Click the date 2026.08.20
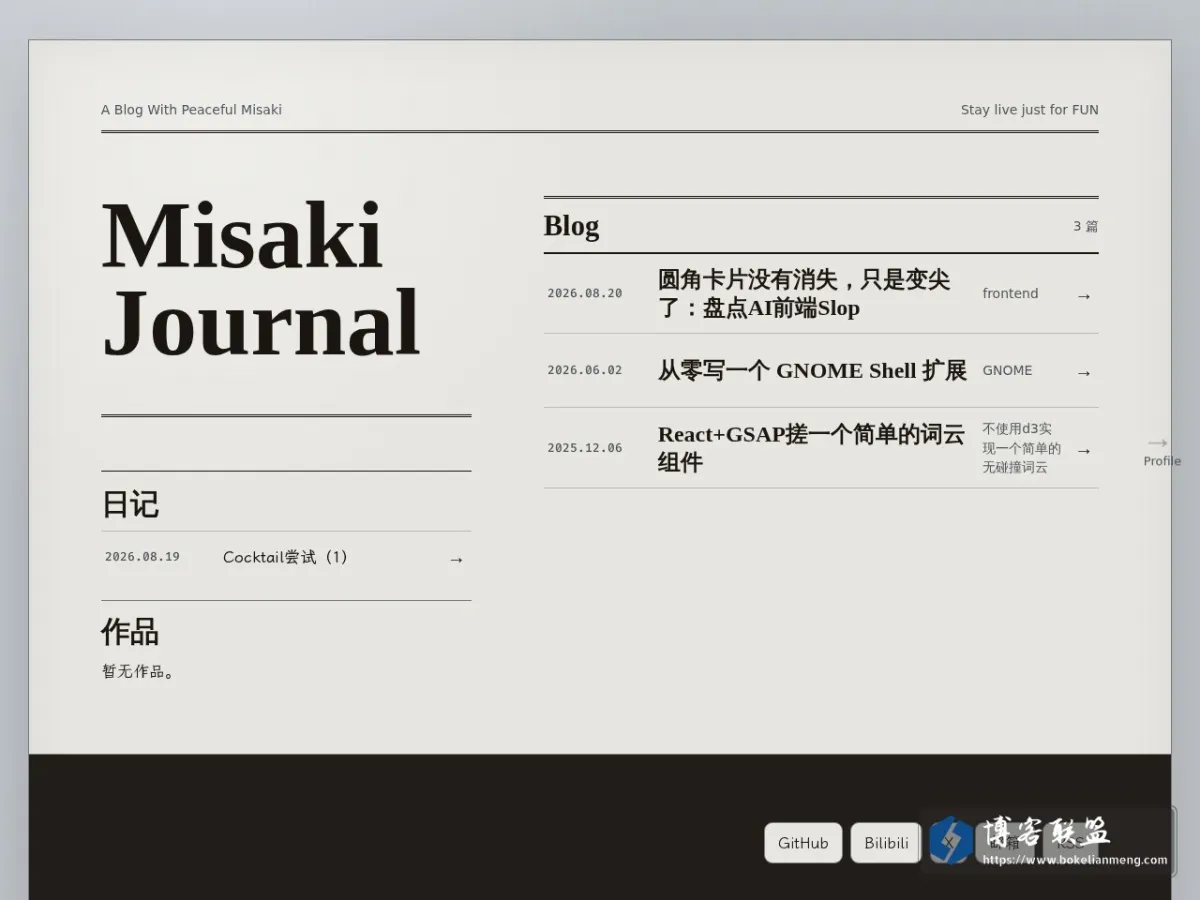Screen dimensions: 1200x900 tap(584, 294)
